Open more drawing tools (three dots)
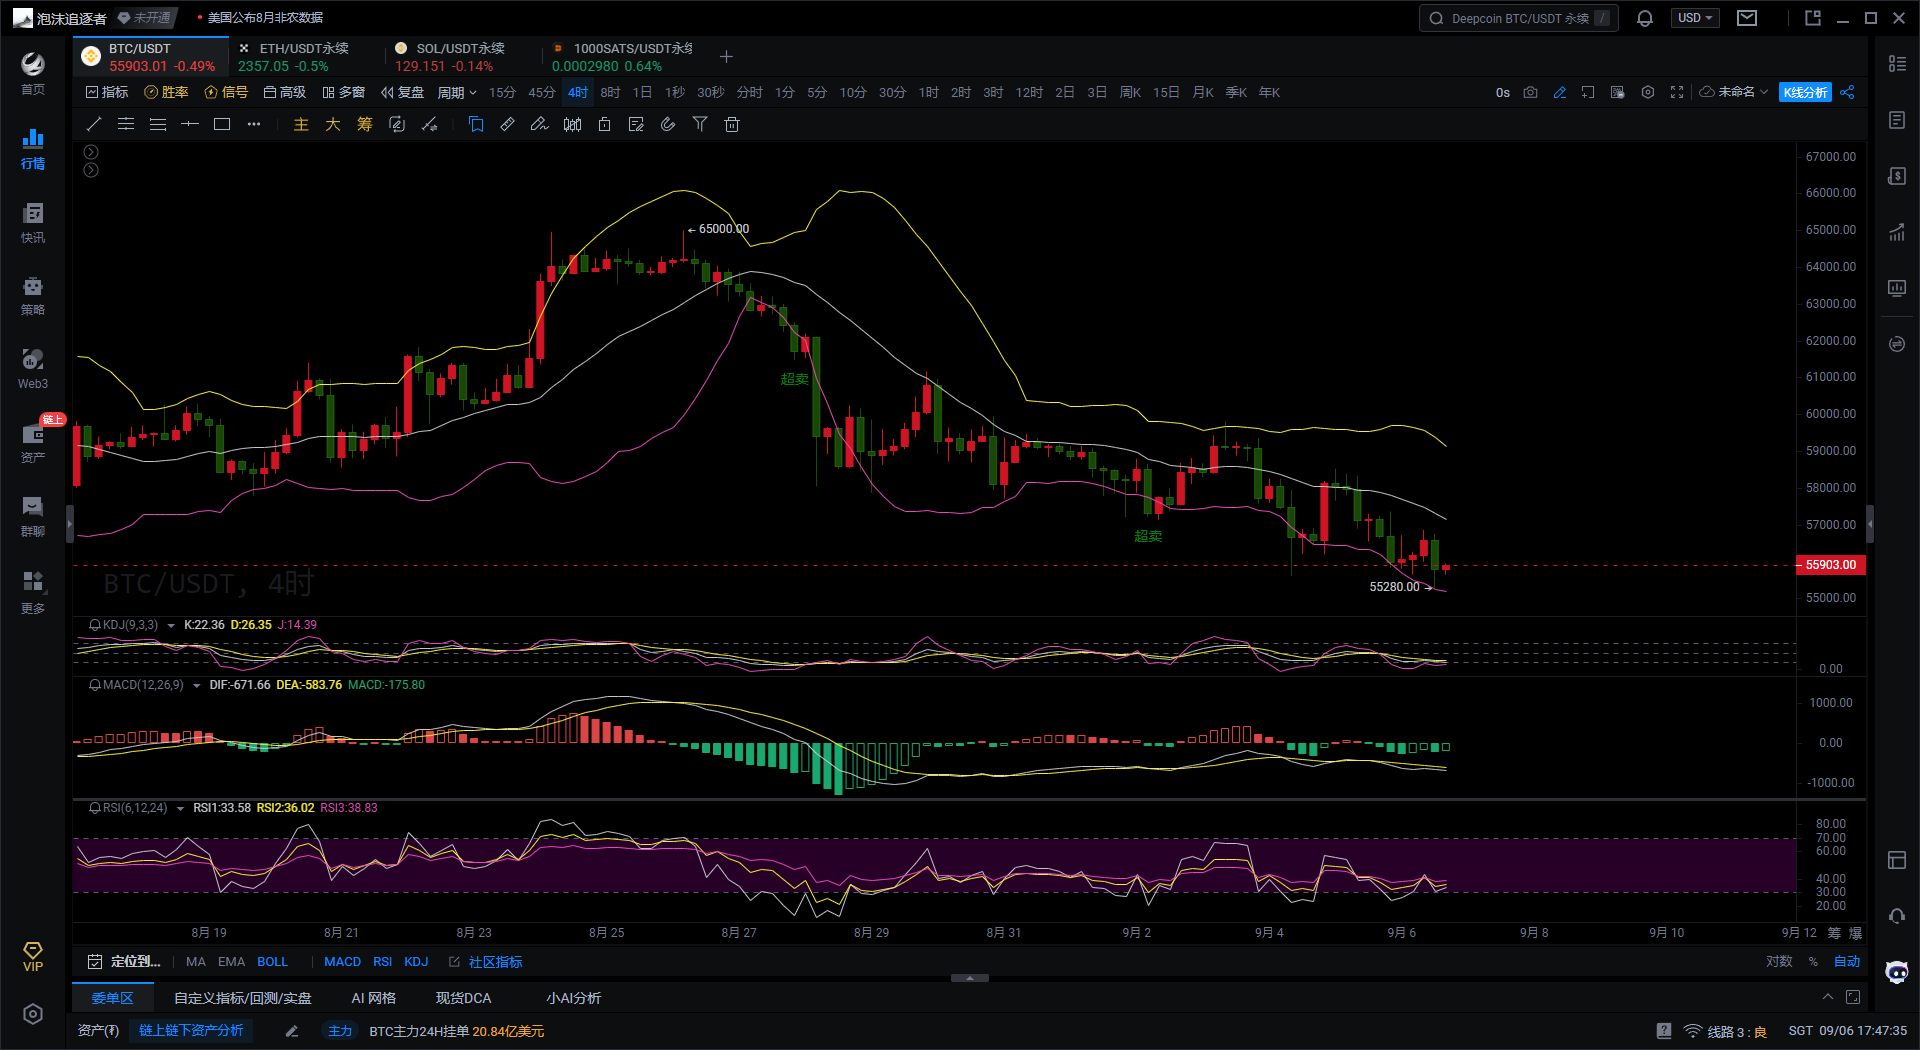The width and height of the screenshot is (1920, 1050). [x=254, y=124]
